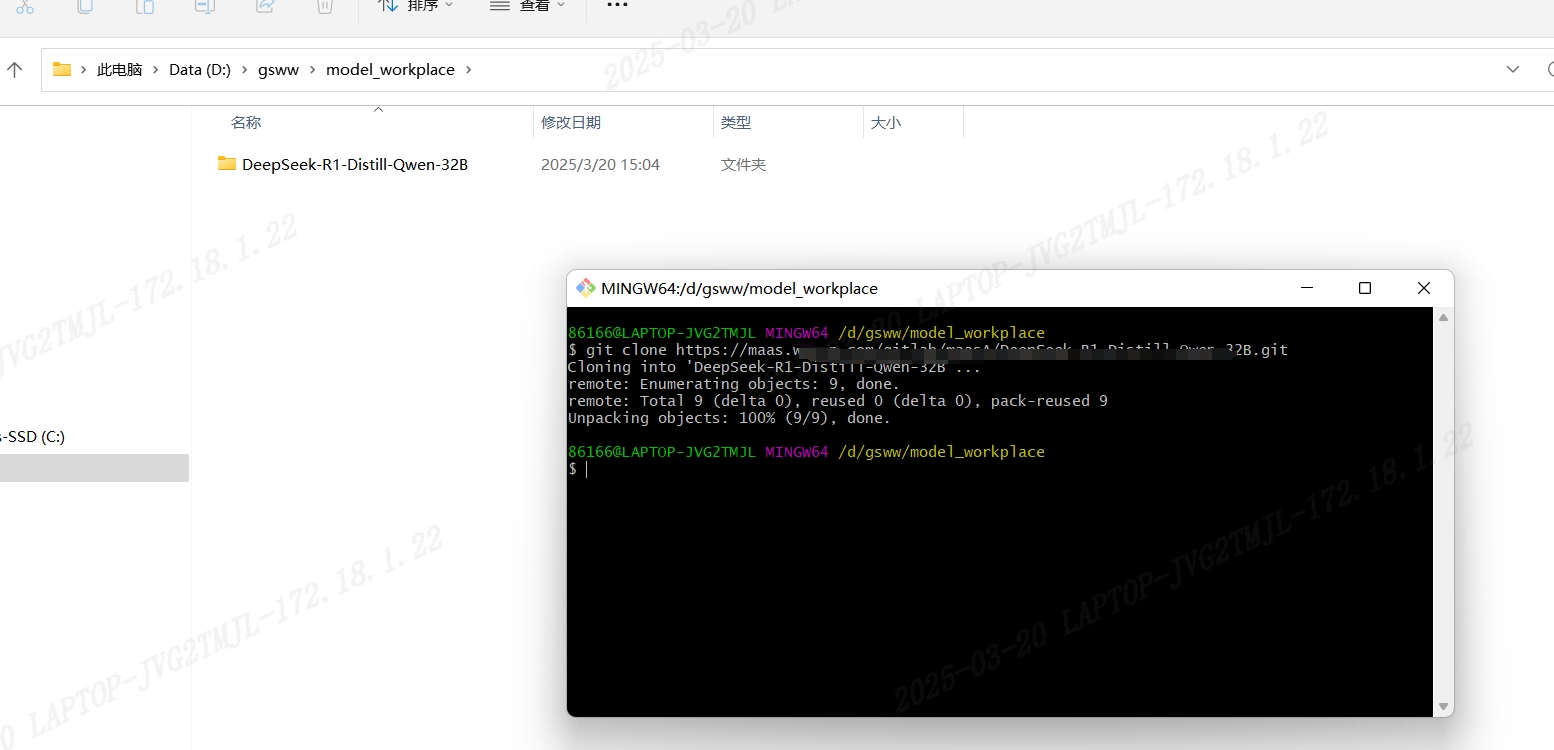Expand the chevron after Data (D:)
The width and height of the screenshot is (1554, 750).
[x=244, y=70]
